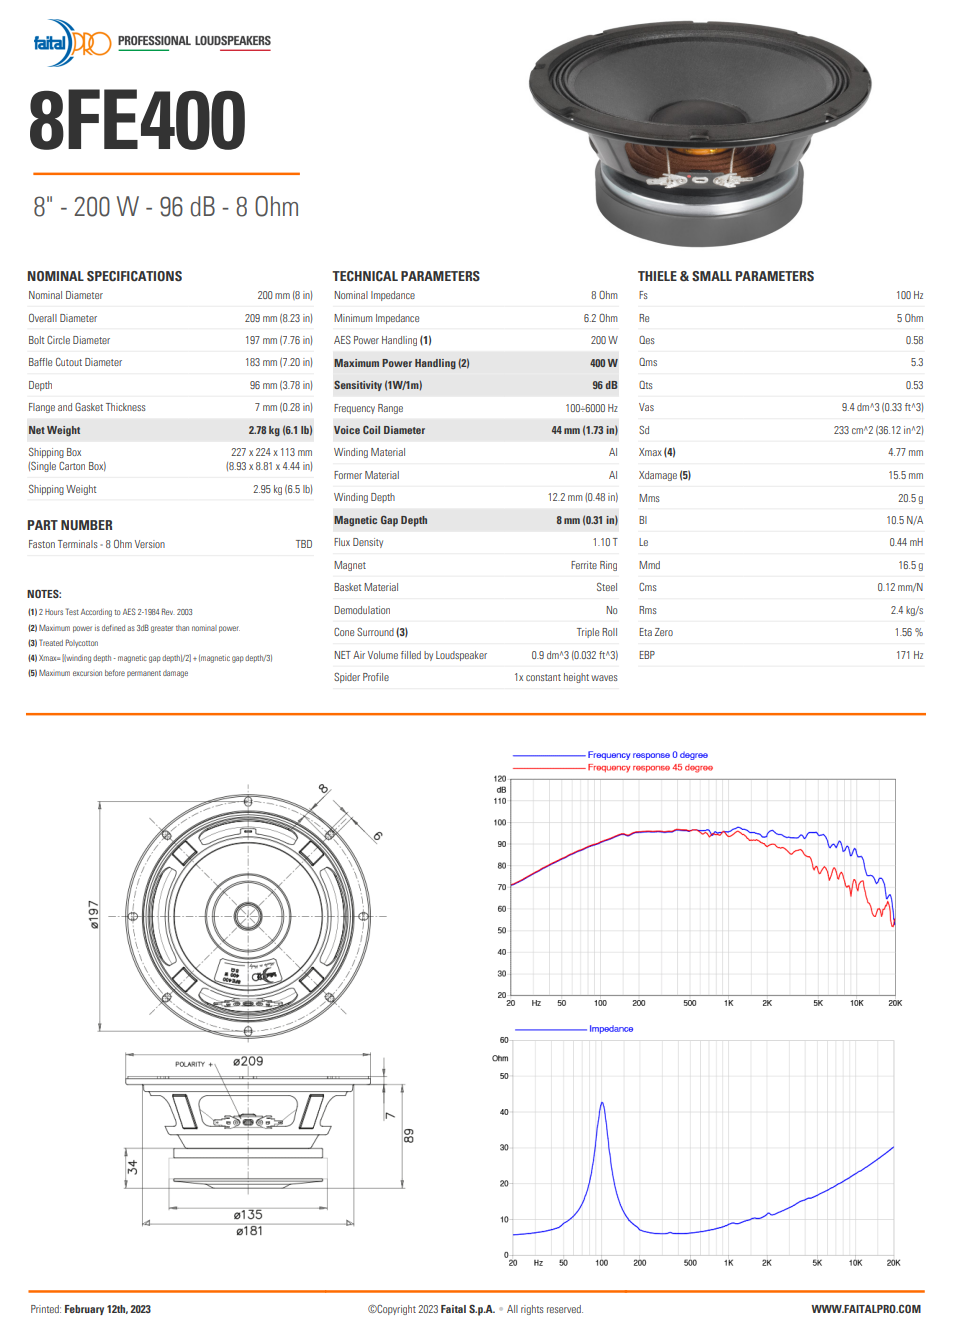The image size is (964, 1344).
Task: Click the value 209 mm (8.23 in)
Action: pyautogui.click(x=279, y=318)
